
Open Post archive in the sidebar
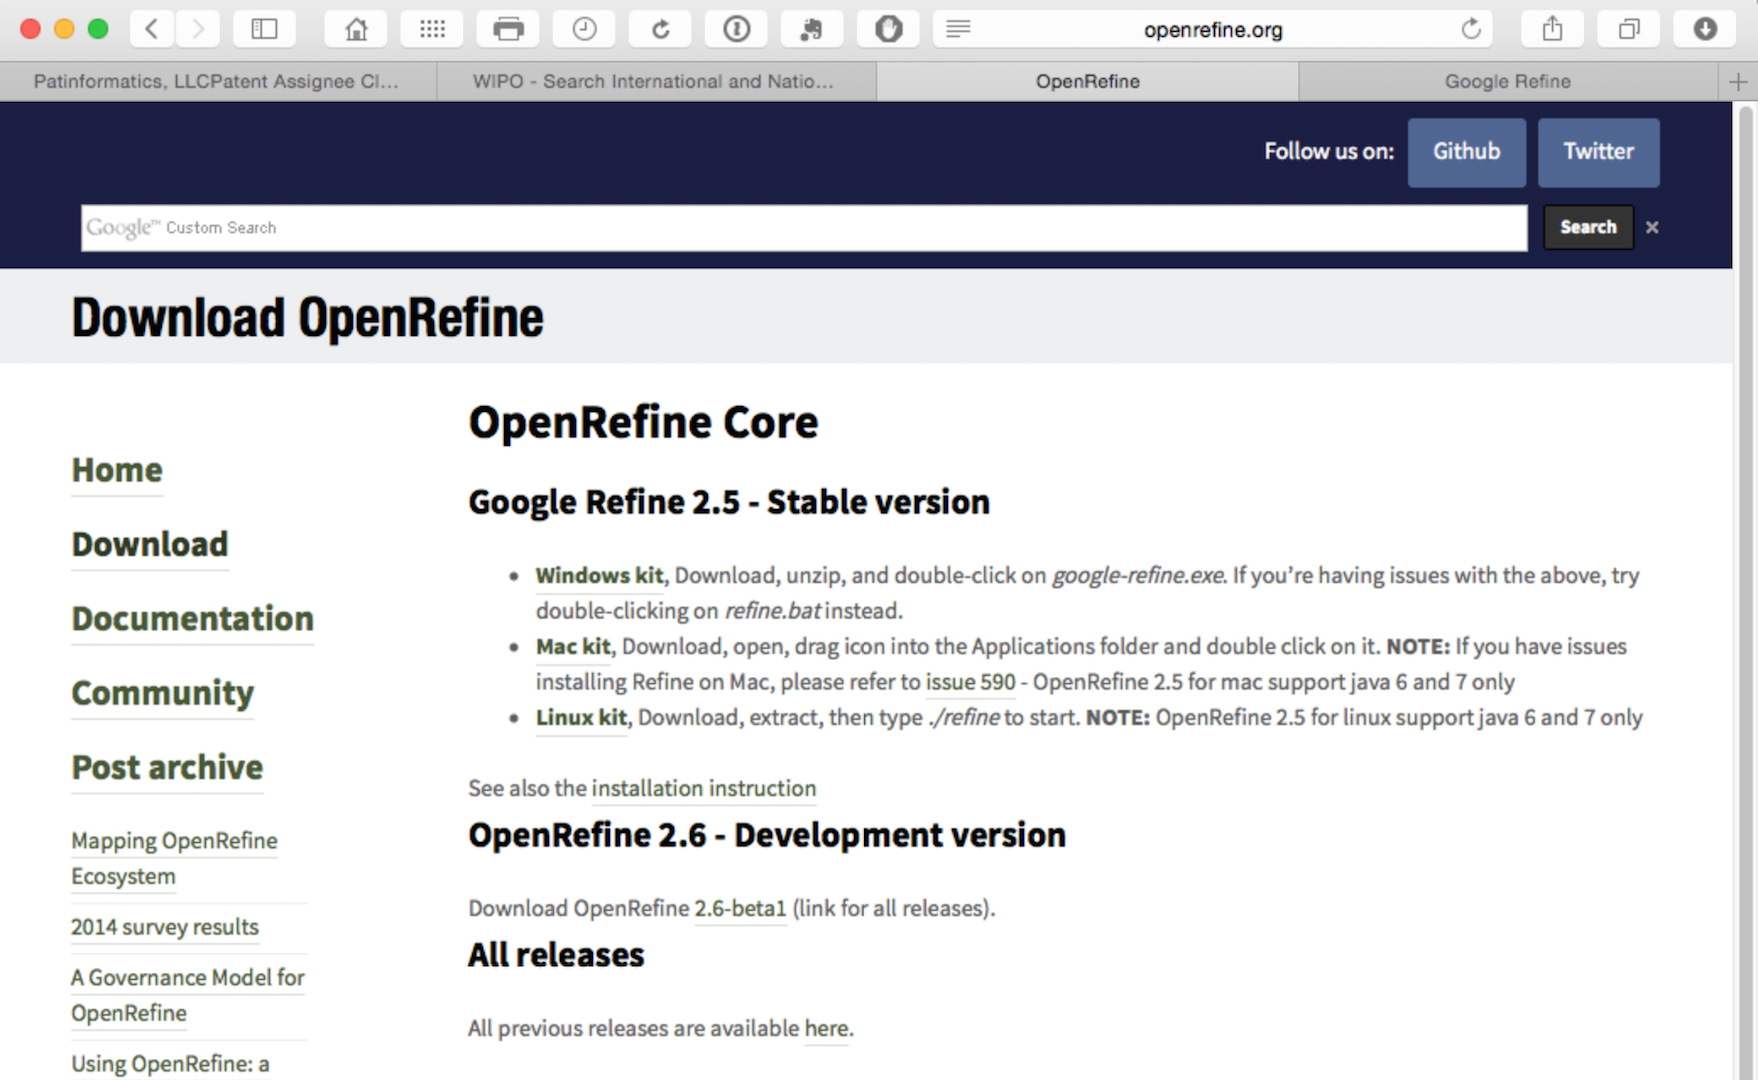(x=167, y=767)
